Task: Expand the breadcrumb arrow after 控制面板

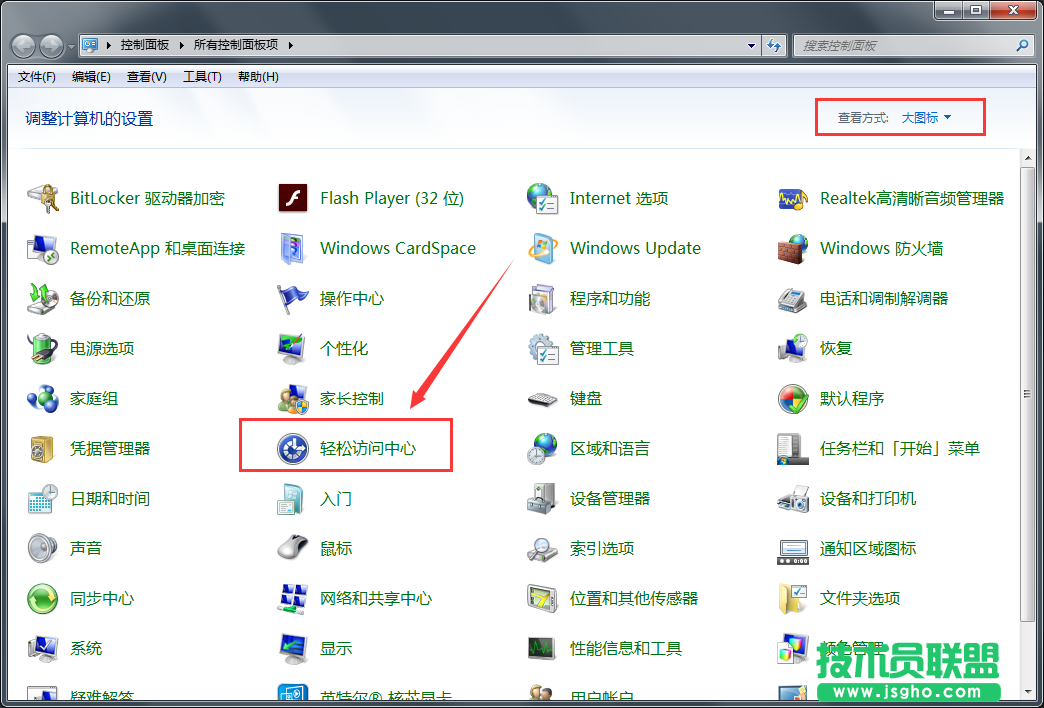Action: 181,44
